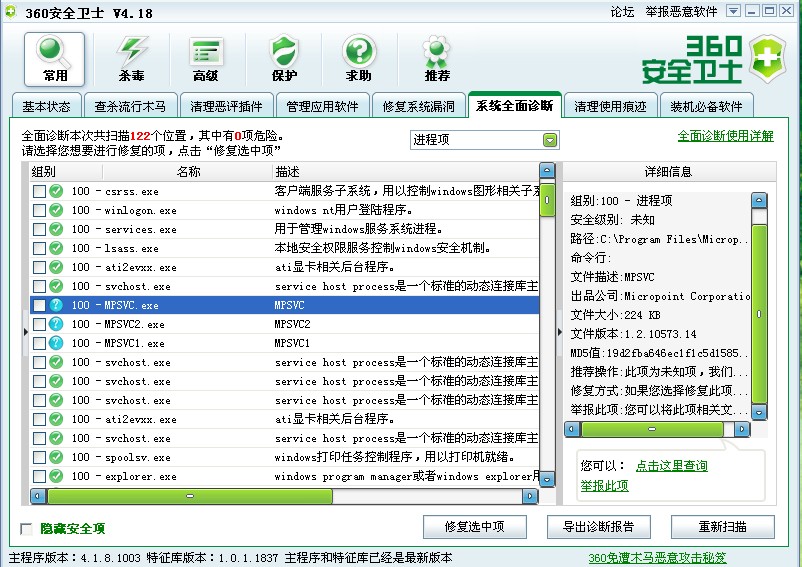Click green check icon for services.exe

click(x=56, y=229)
